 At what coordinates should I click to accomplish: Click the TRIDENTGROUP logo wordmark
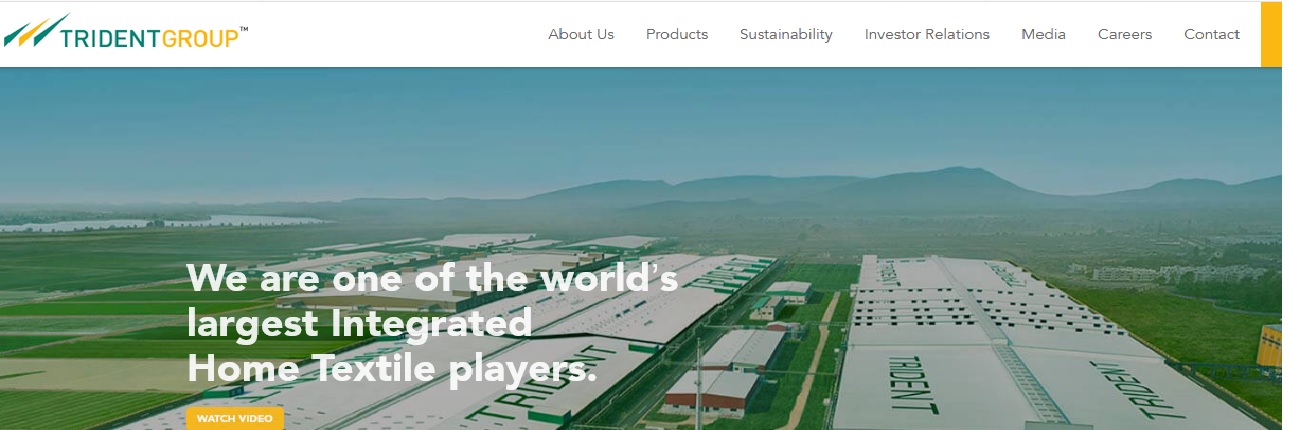(x=150, y=38)
